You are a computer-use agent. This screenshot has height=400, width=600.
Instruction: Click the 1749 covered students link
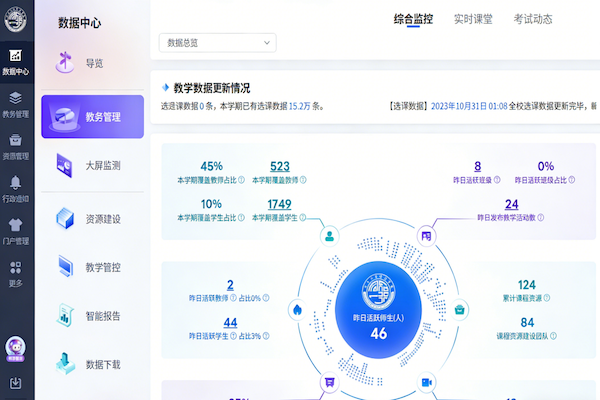coord(279,204)
